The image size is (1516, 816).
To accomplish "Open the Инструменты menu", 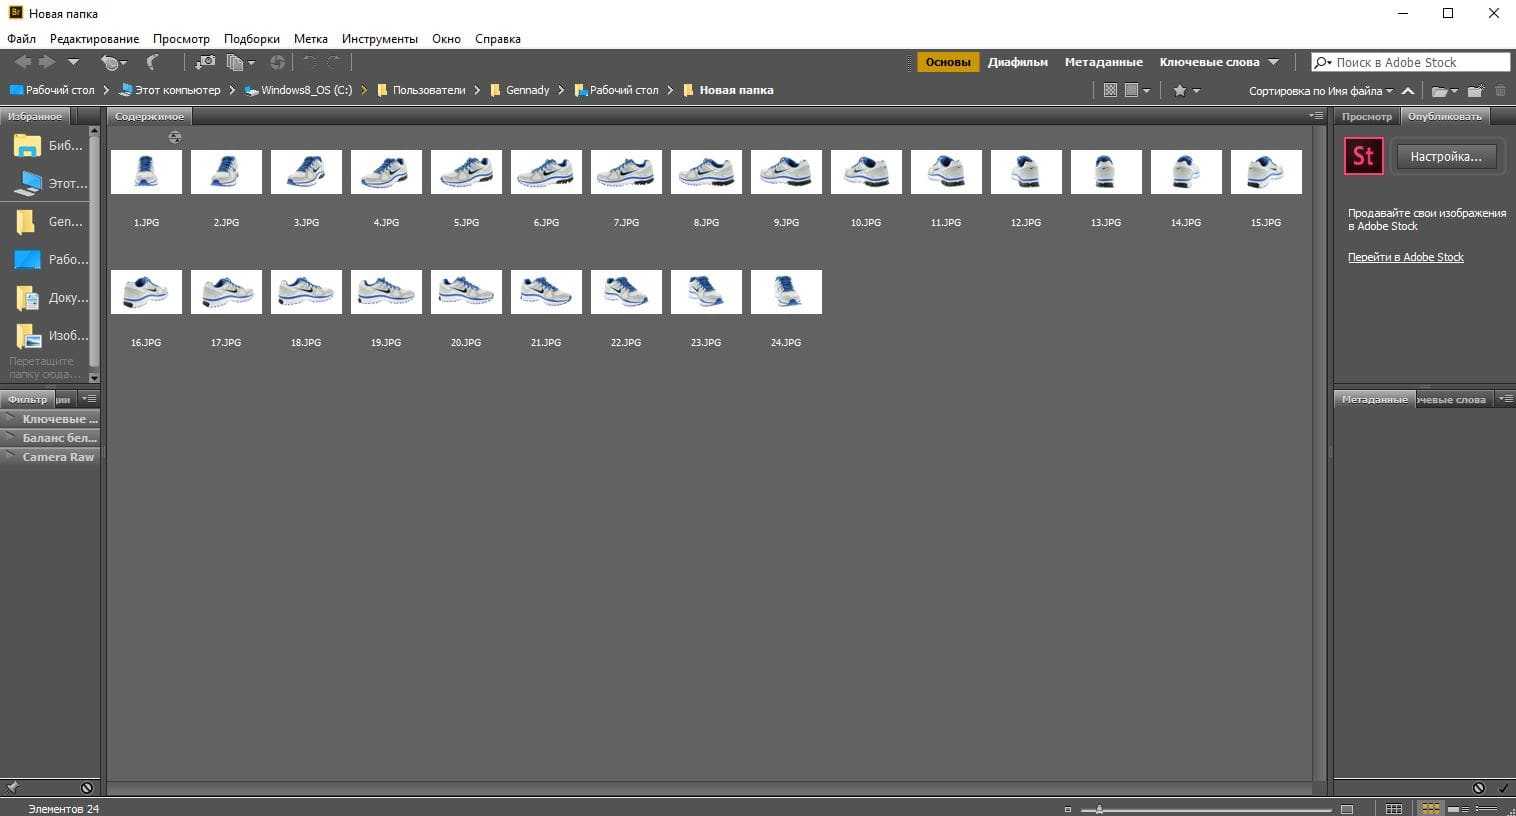I will (379, 39).
